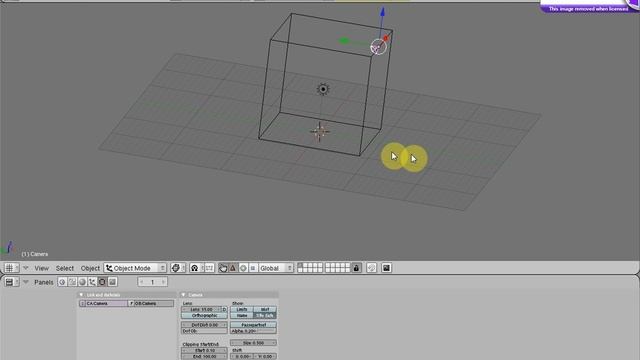Adjust the Lens value field
The height and width of the screenshot is (360, 640).
pos(201,309)
